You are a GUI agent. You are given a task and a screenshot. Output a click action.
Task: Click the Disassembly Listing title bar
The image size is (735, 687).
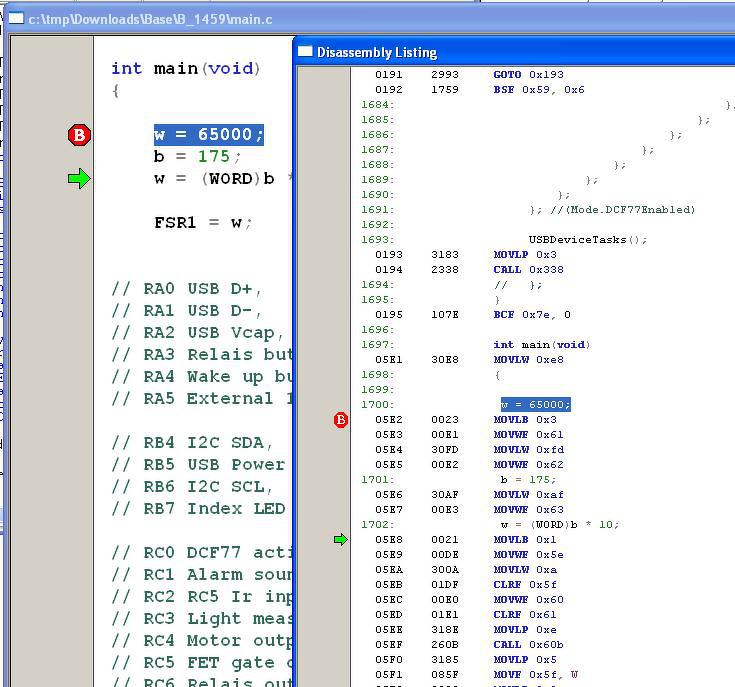pos(515,52)
